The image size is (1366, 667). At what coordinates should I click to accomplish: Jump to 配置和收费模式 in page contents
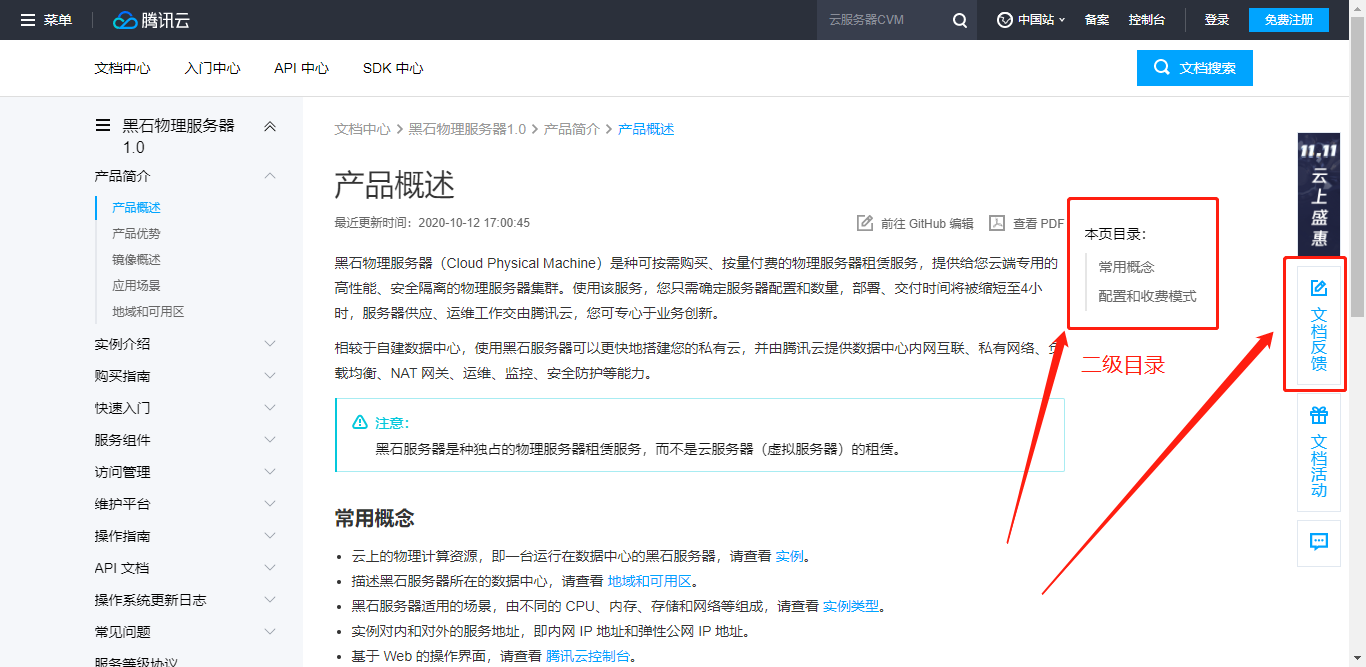1147,296
